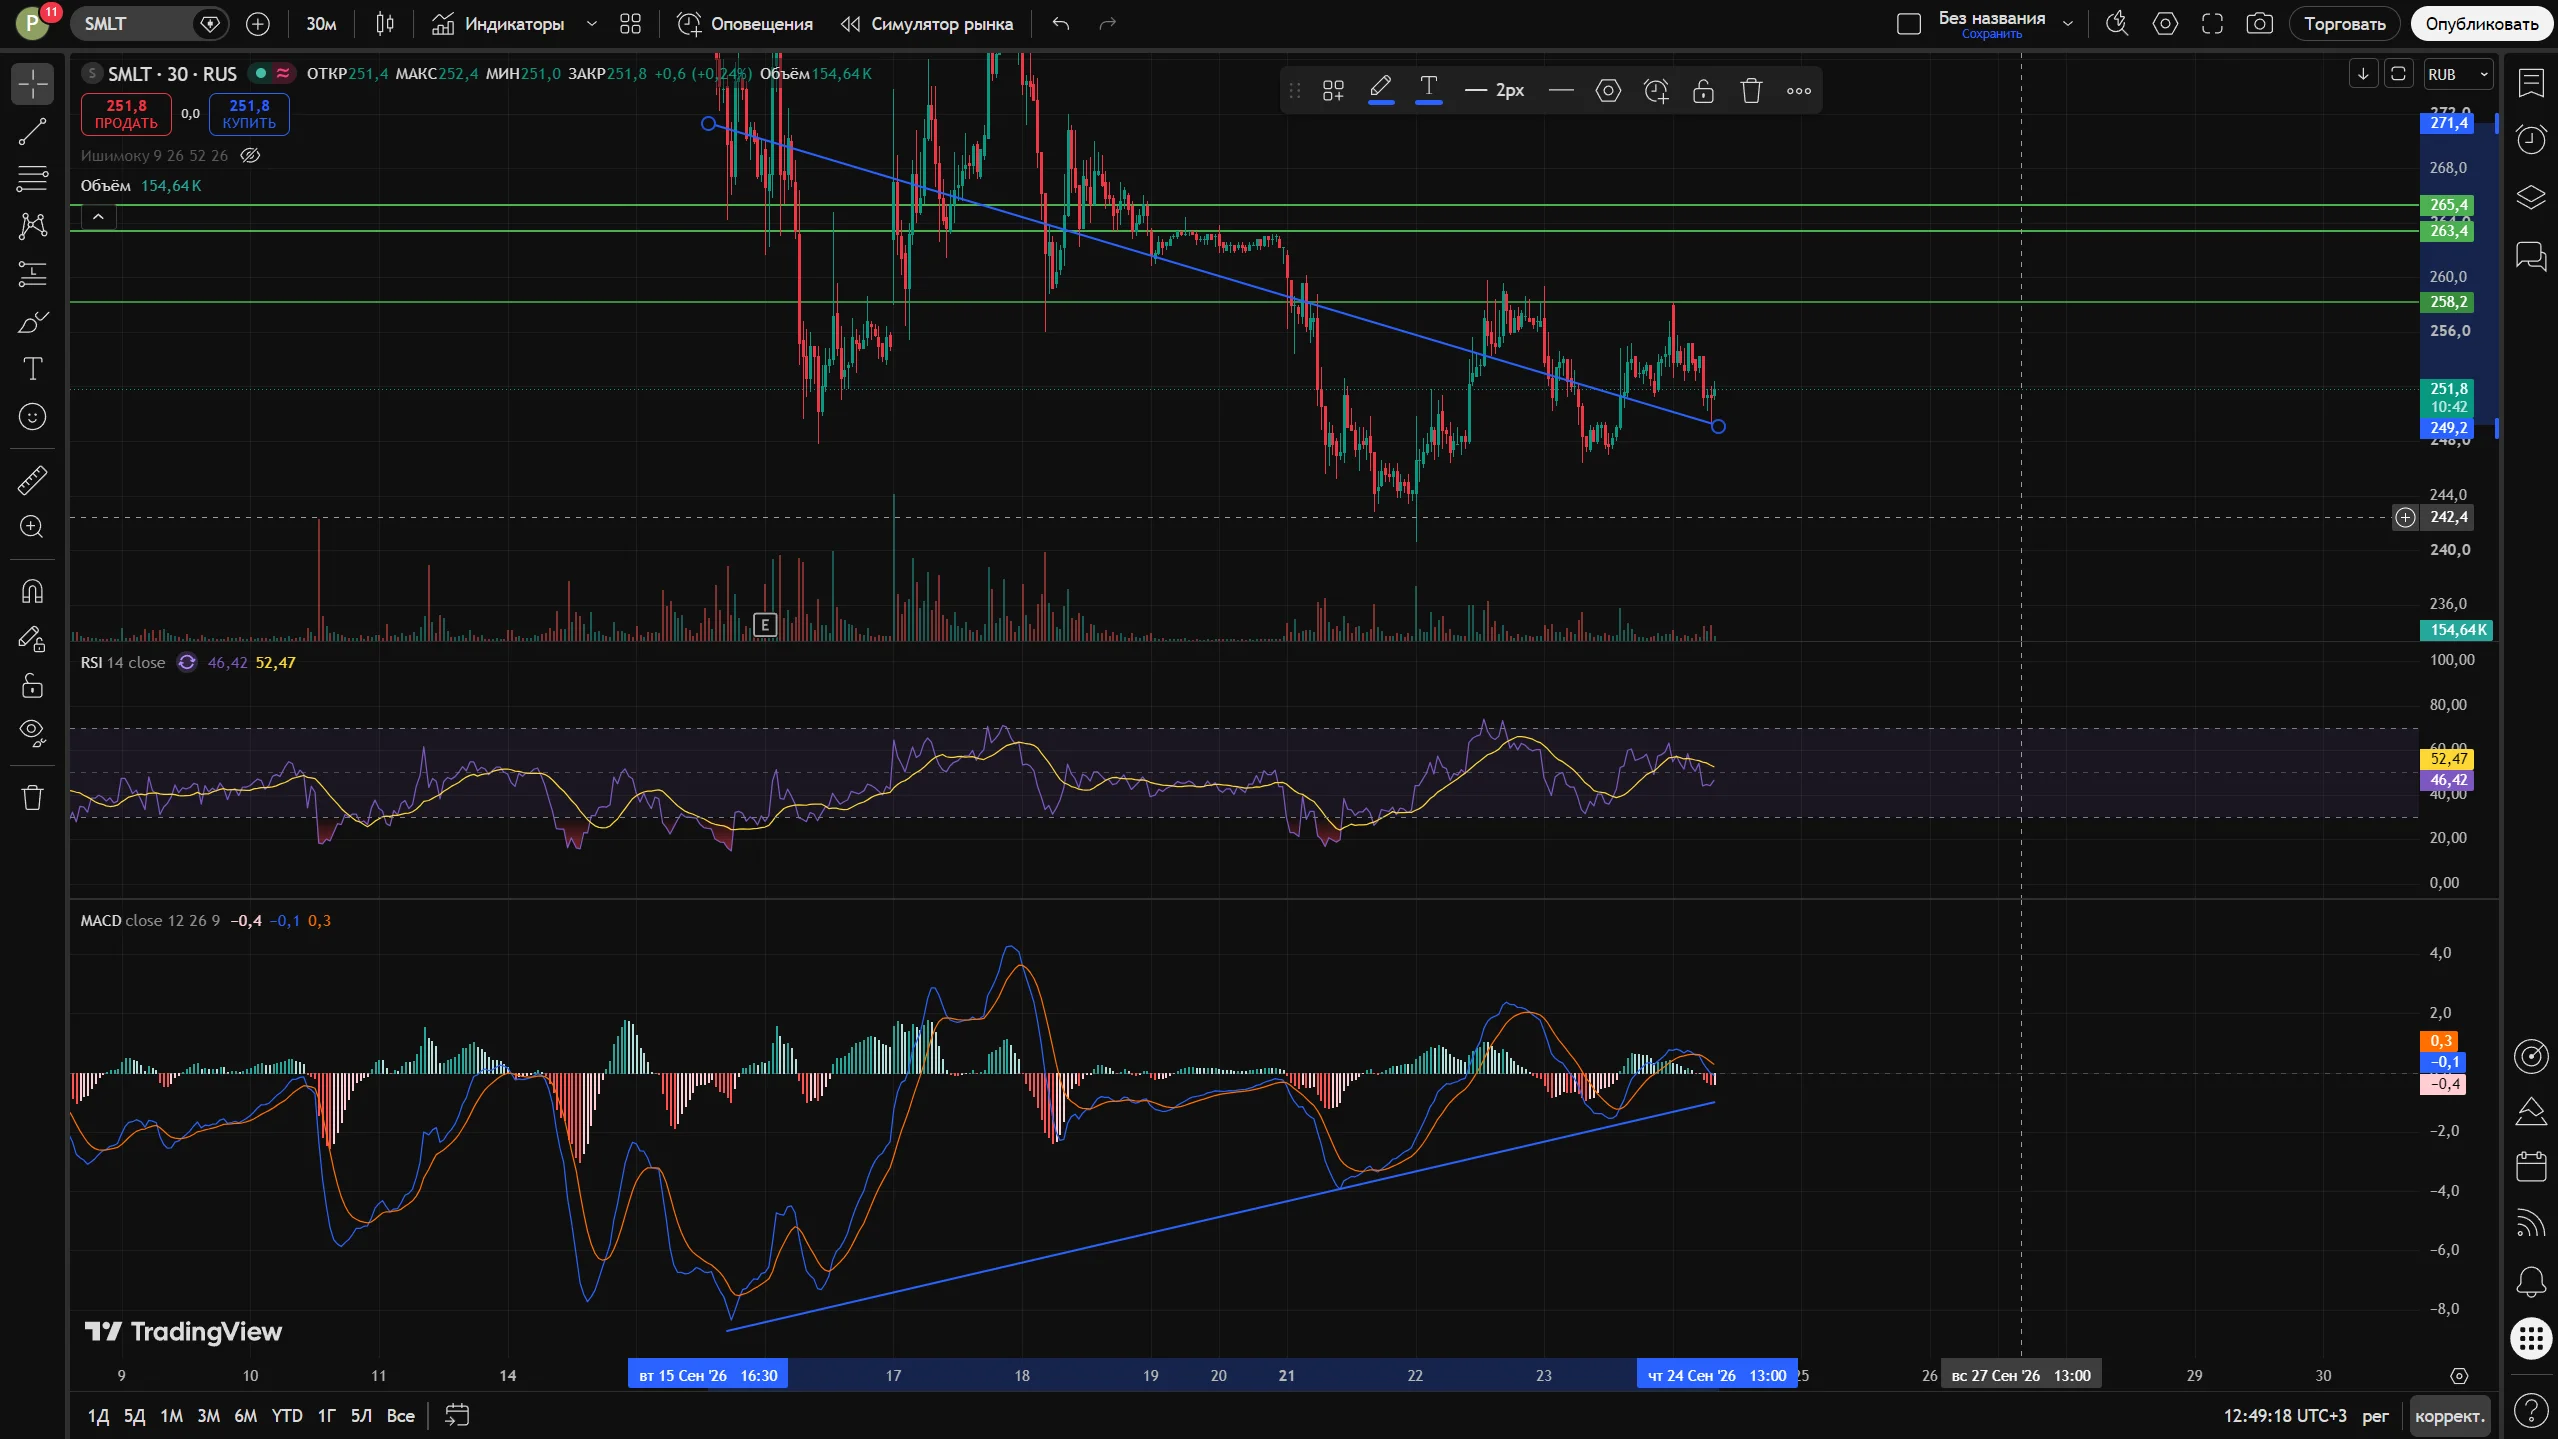Viewport: 2558px width, 1439px height.
Task: Lock the selected trend line
Action: coord(1703,91)
